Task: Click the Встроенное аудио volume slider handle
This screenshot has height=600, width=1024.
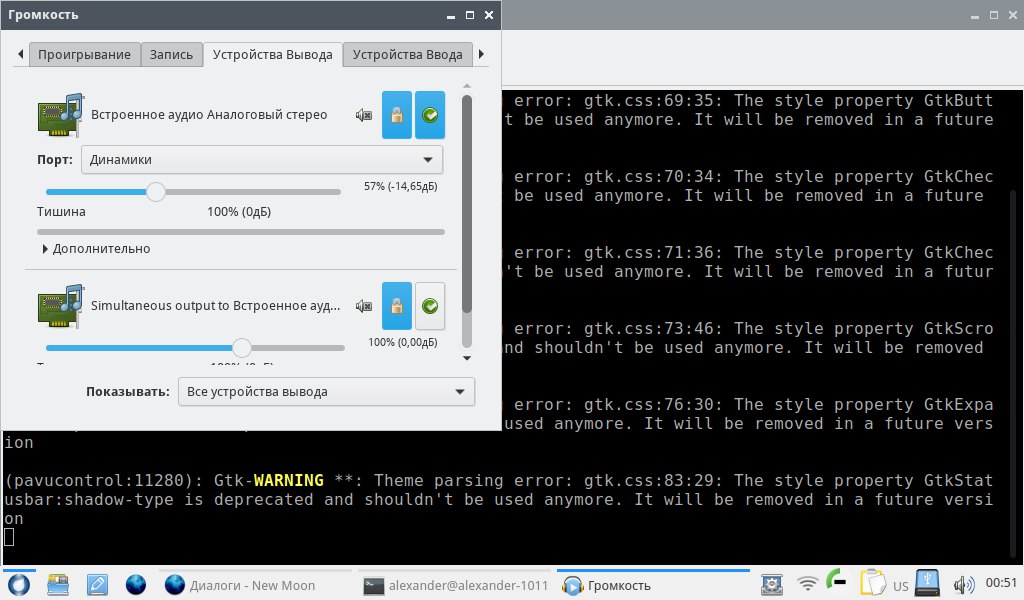Action: tap(155, 192)
